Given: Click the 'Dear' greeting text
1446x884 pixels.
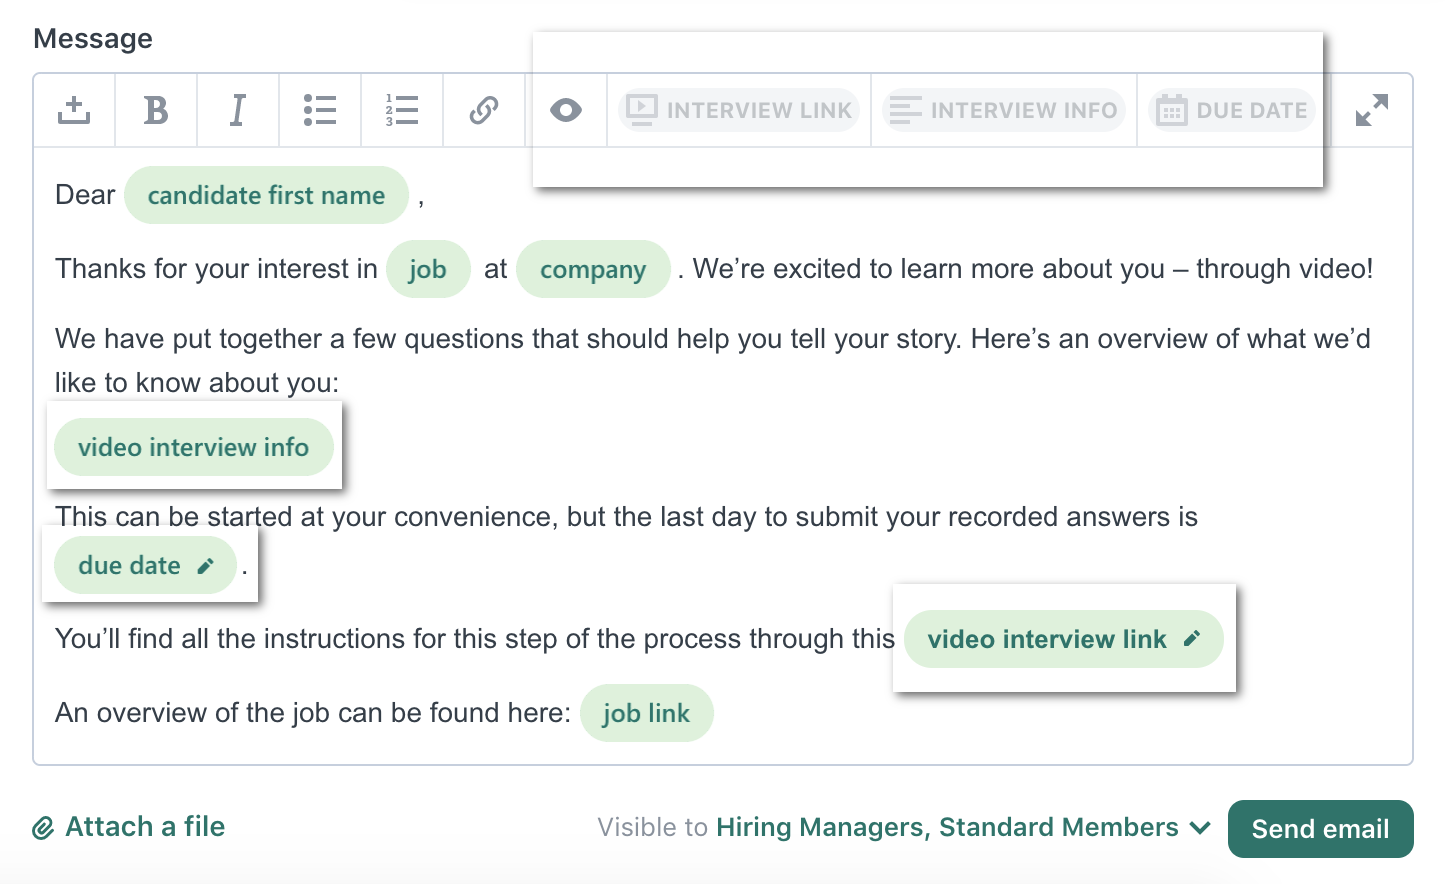Looking at the screenshot, I should (85, 195).
